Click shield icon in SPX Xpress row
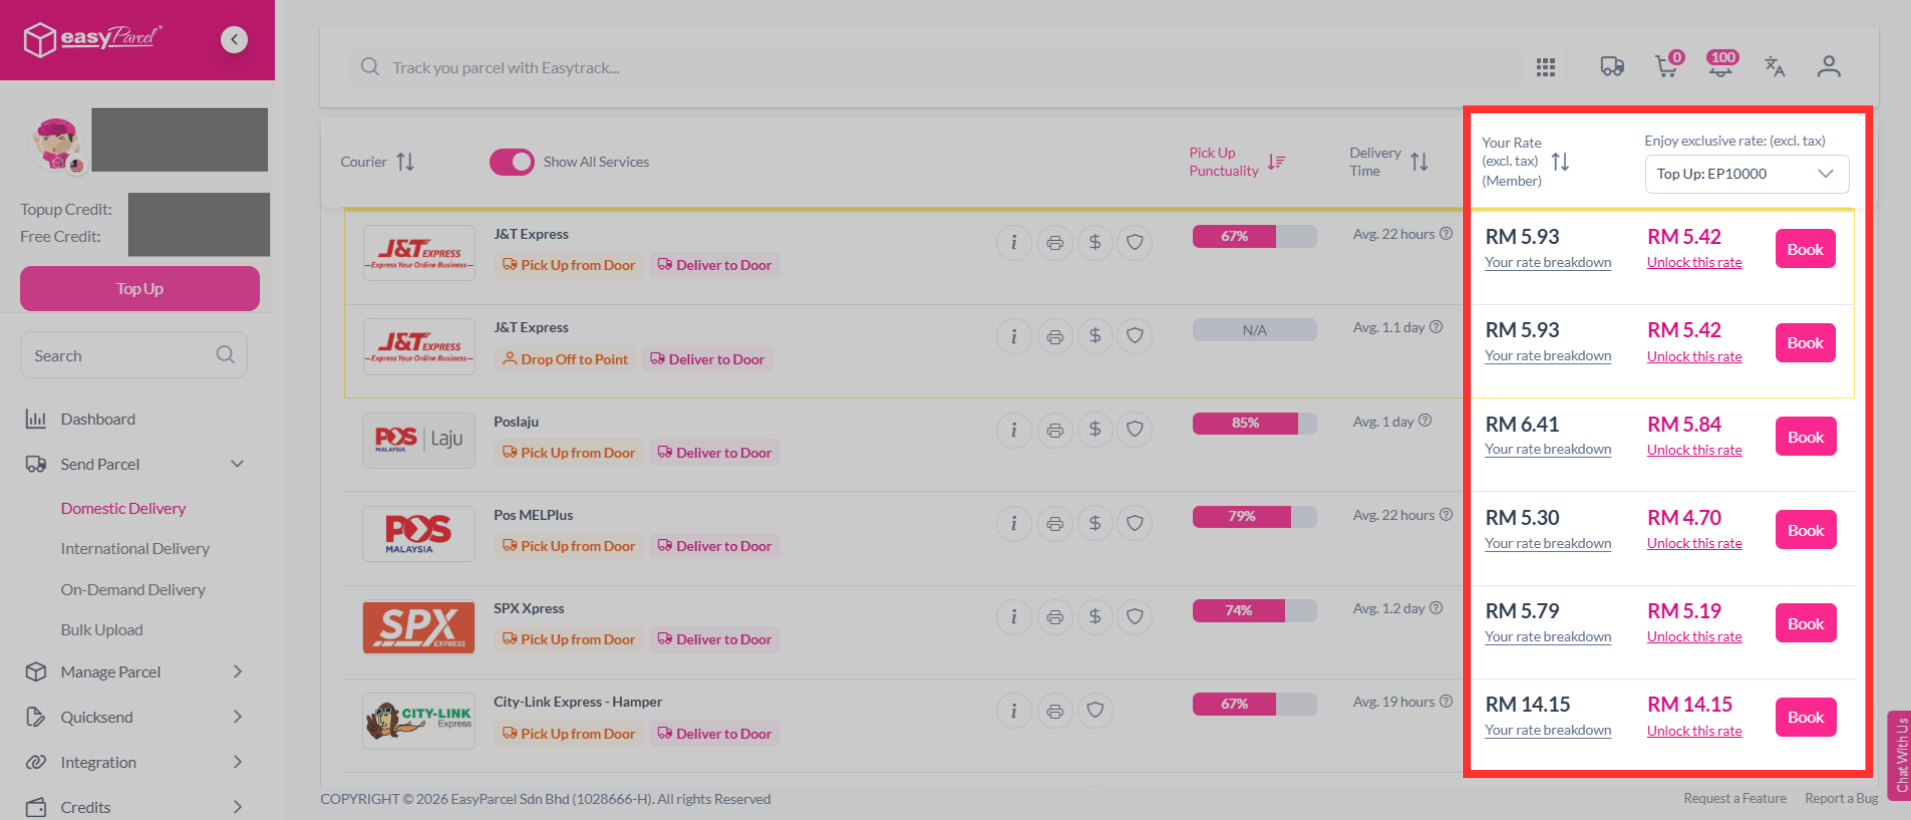The image size is (1911, 820). (x=1135, y=617)
